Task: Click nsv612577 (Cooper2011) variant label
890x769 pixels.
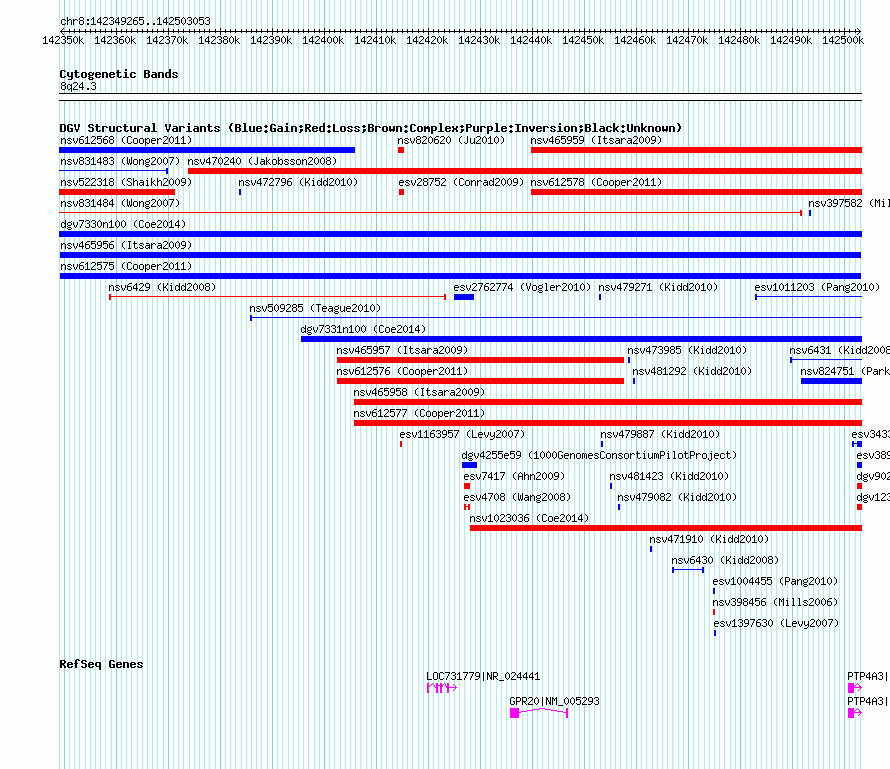Action: (419, 413)
